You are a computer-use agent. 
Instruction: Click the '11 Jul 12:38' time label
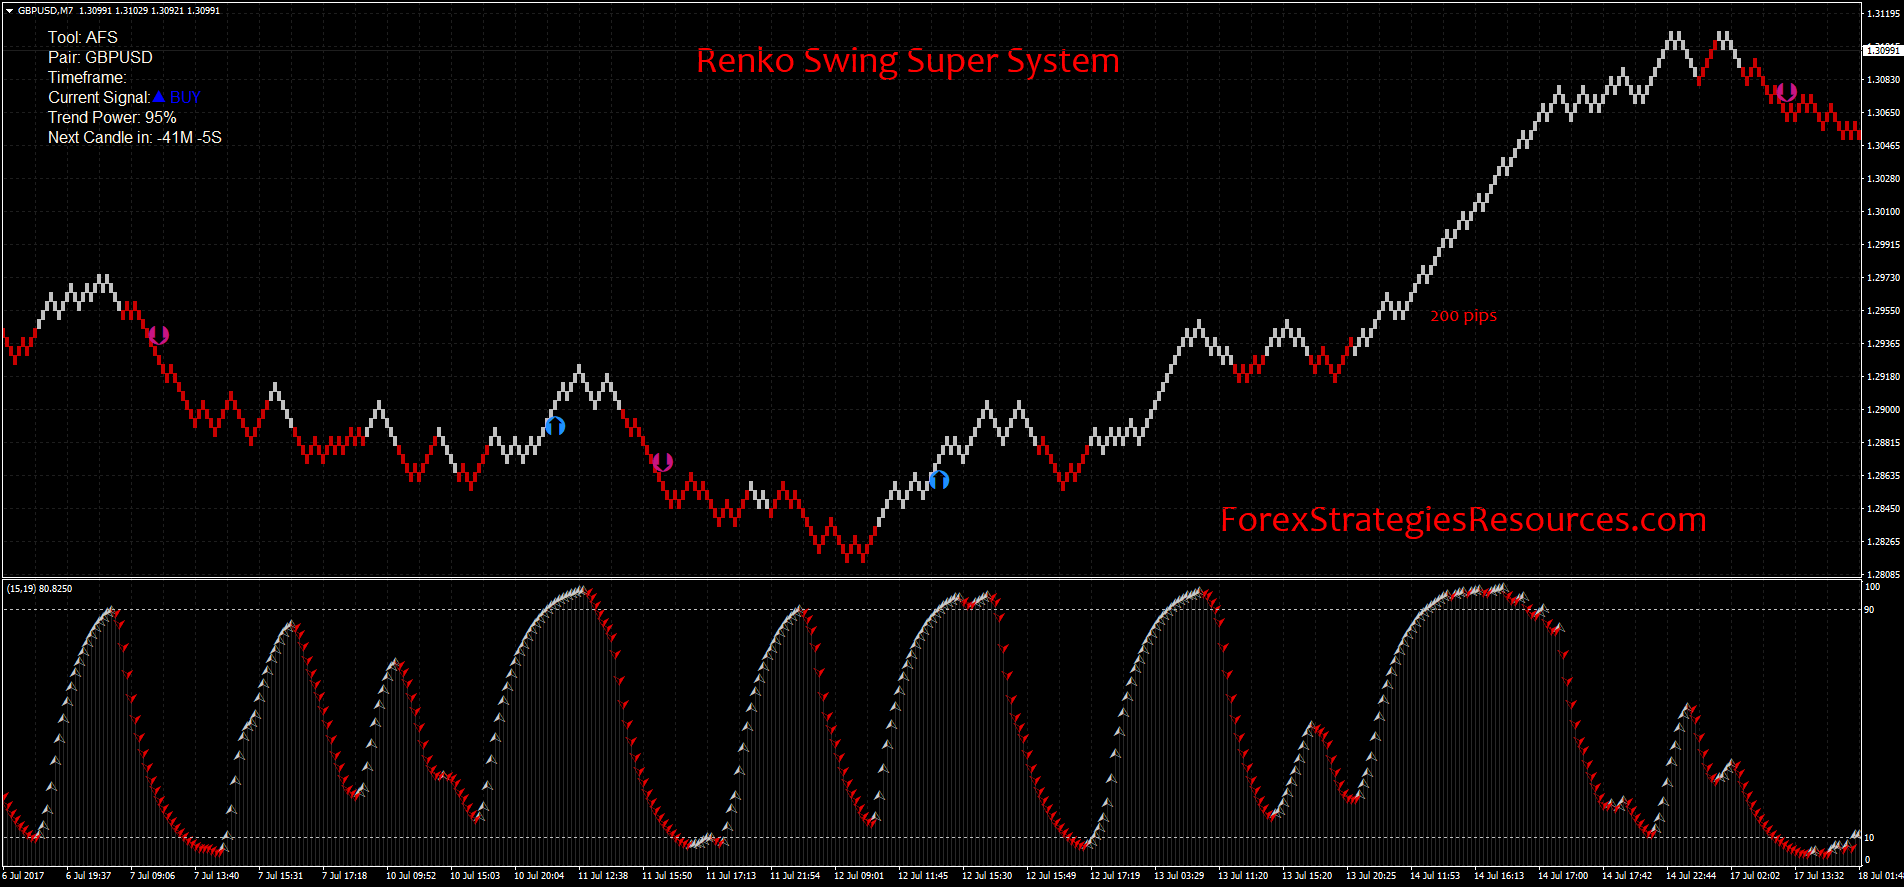[x=603, y=875]
